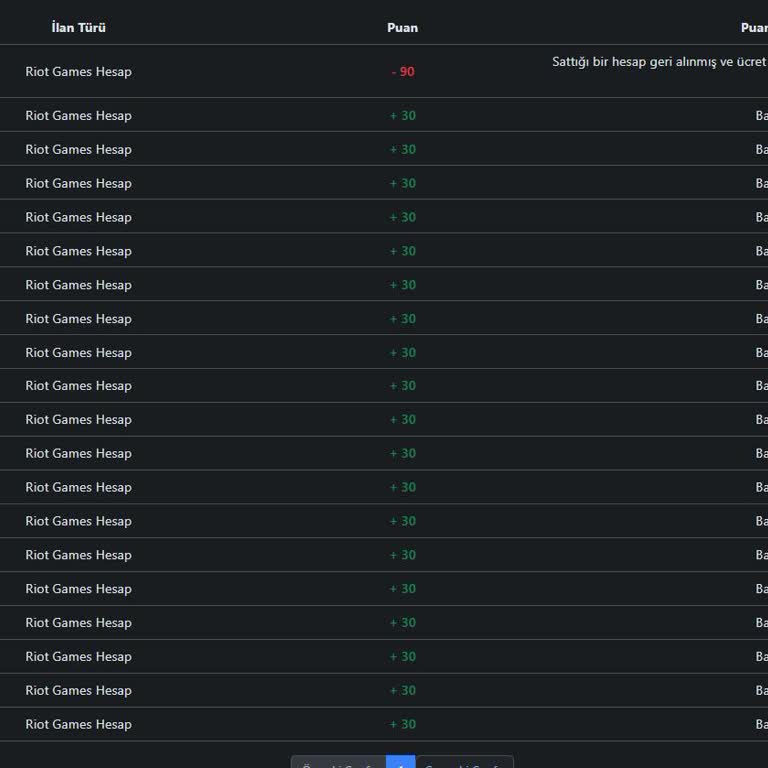Image resolution: width=768 pixels, height=768 pixels.
Task: Click the Puan column header
Action: 402,28
